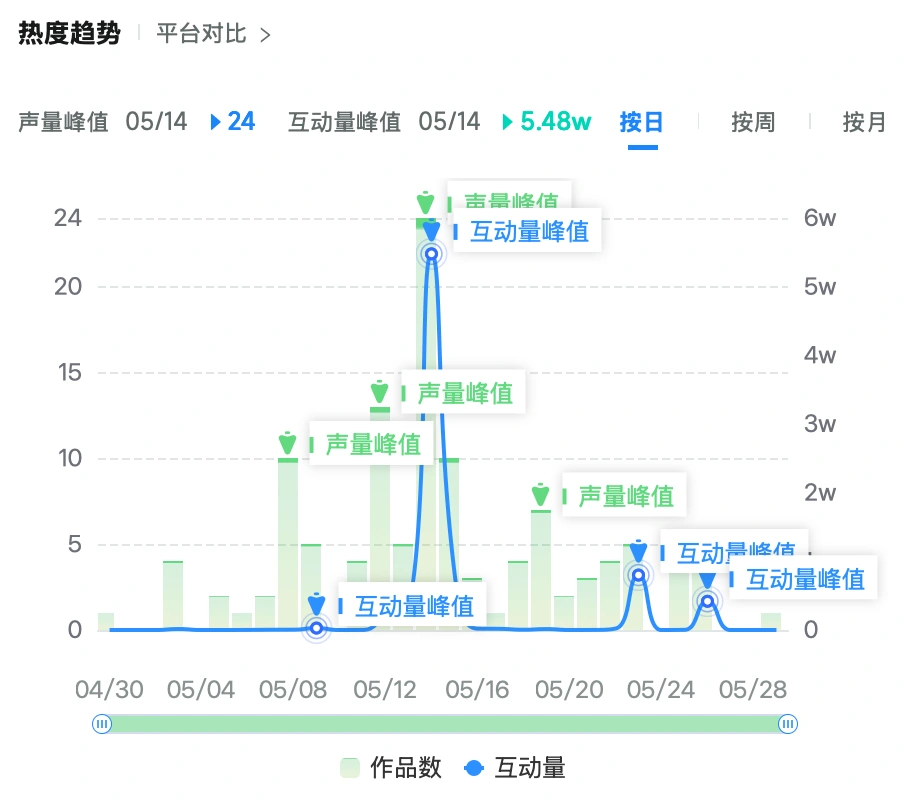910x808 pixels.
Task: Click the 05/16 x-axis date label
Action: click(x=477, y=690)
